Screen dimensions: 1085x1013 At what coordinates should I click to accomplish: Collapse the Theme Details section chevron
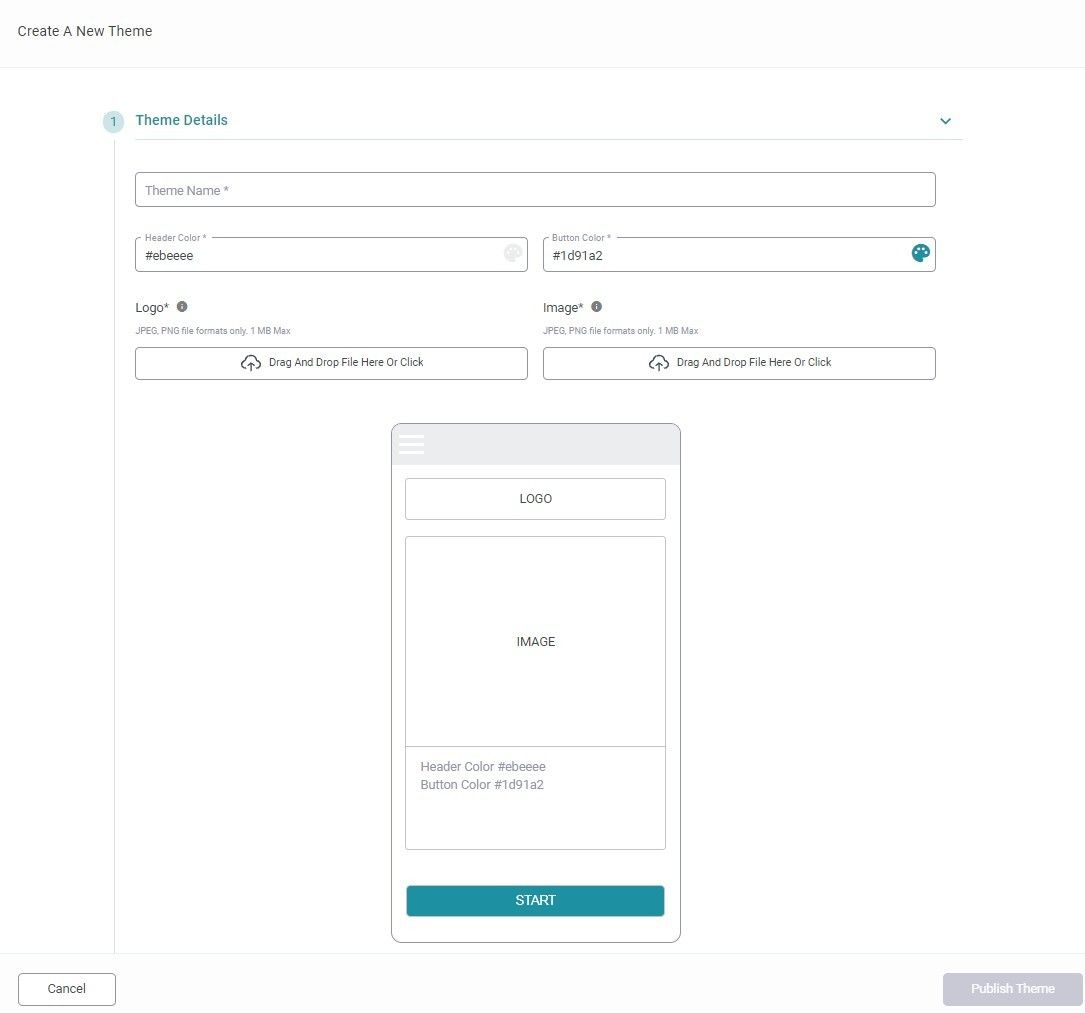click(x=945, y=121)
